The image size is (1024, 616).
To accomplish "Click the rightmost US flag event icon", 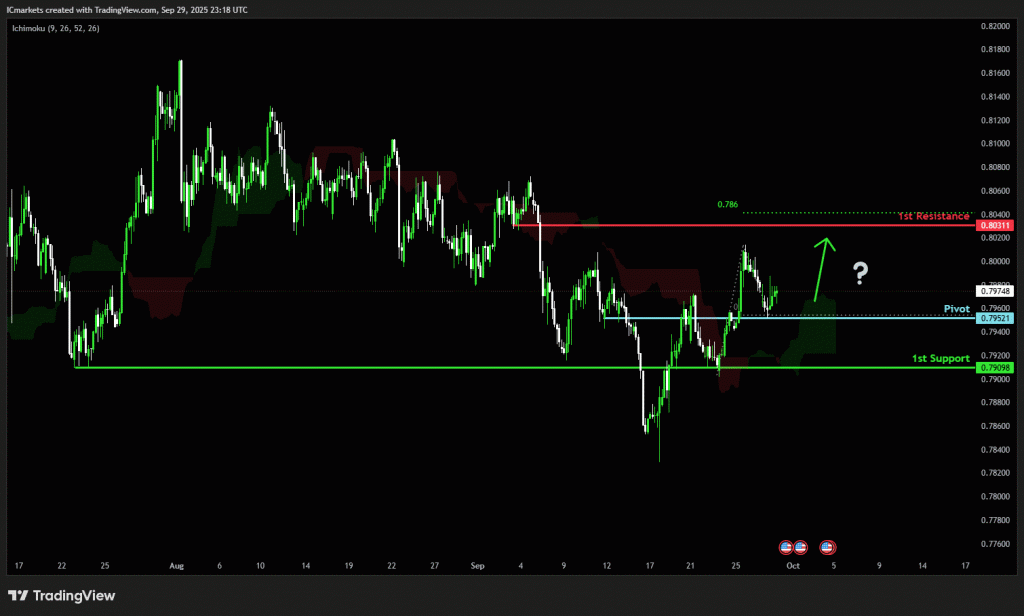I will coord(827,547).
